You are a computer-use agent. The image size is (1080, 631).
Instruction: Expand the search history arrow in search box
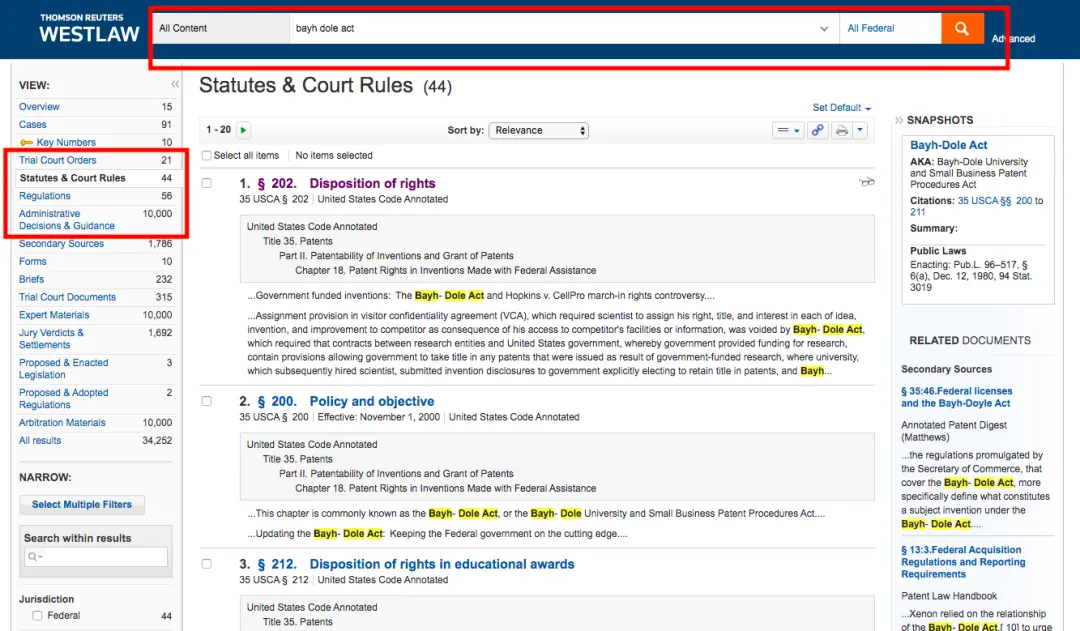824,29
